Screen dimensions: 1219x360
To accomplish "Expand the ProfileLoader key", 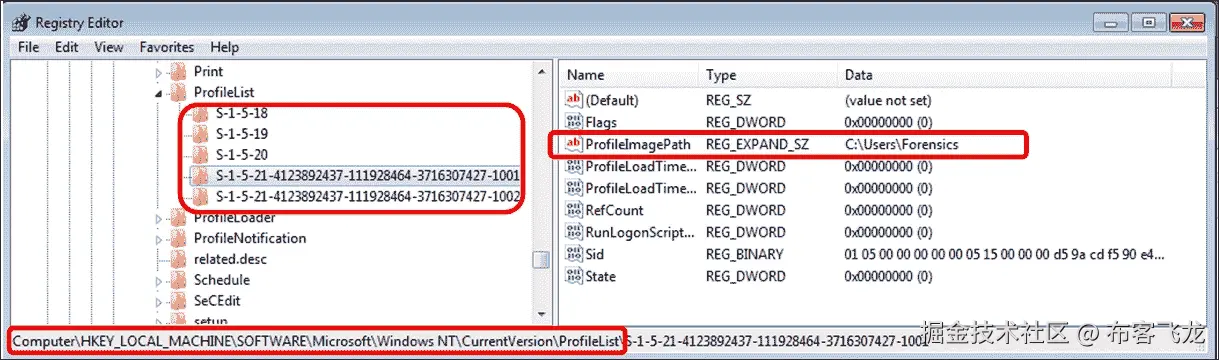I will click(x=158, y=218).
